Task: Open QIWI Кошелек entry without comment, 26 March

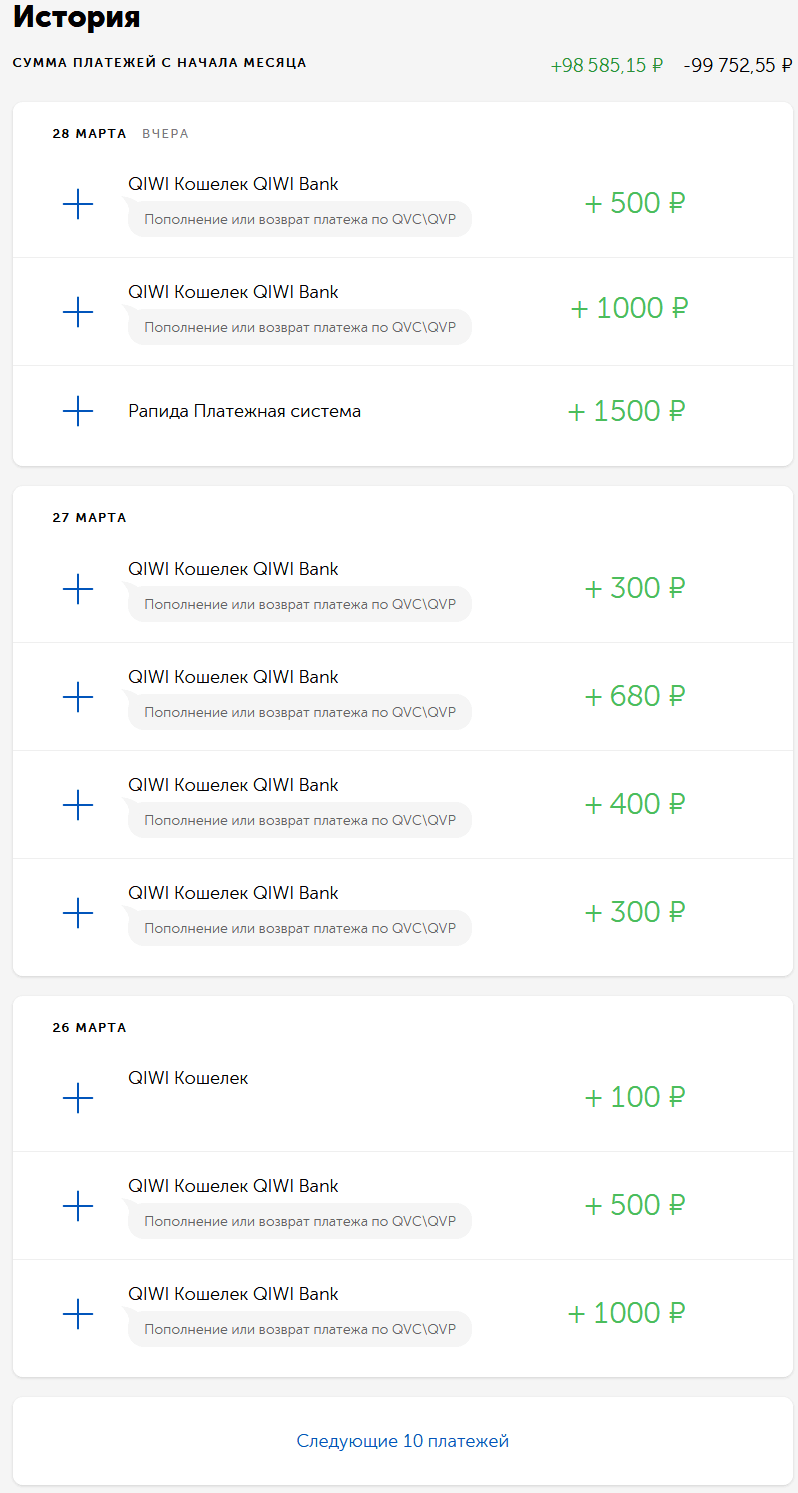Action: pyautogui.click(x=188, y=1078)
